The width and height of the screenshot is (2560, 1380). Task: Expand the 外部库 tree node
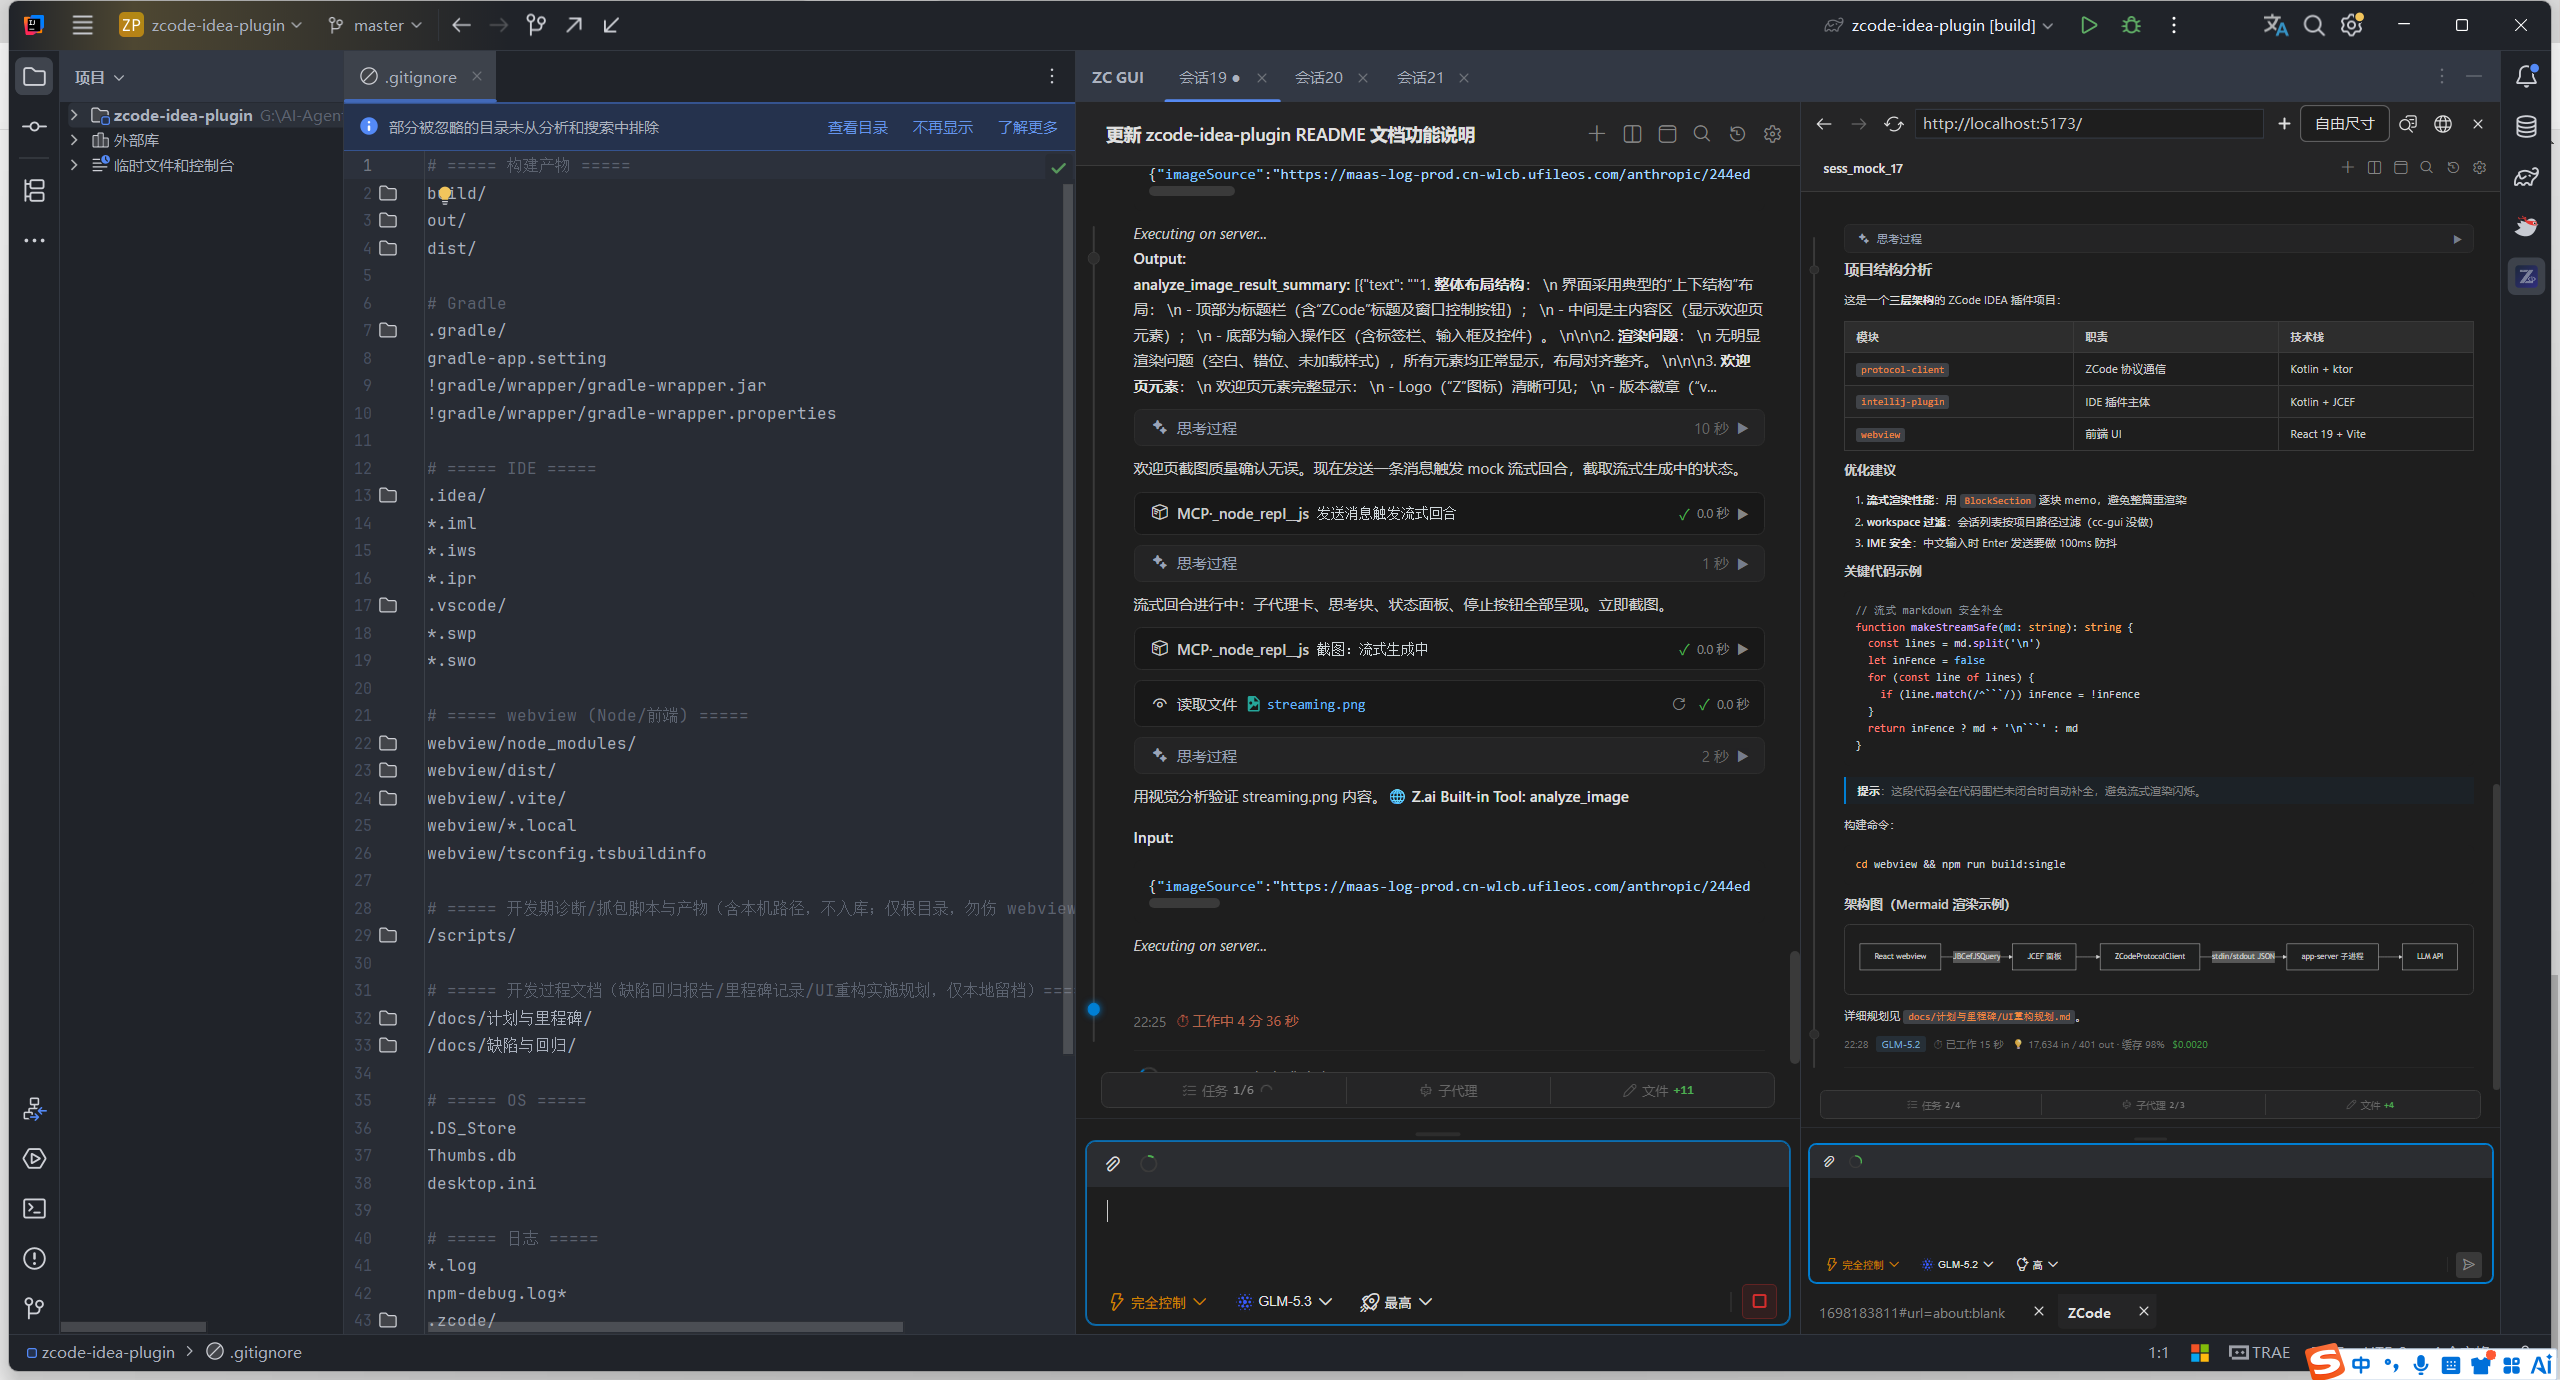tap(74, 140)
